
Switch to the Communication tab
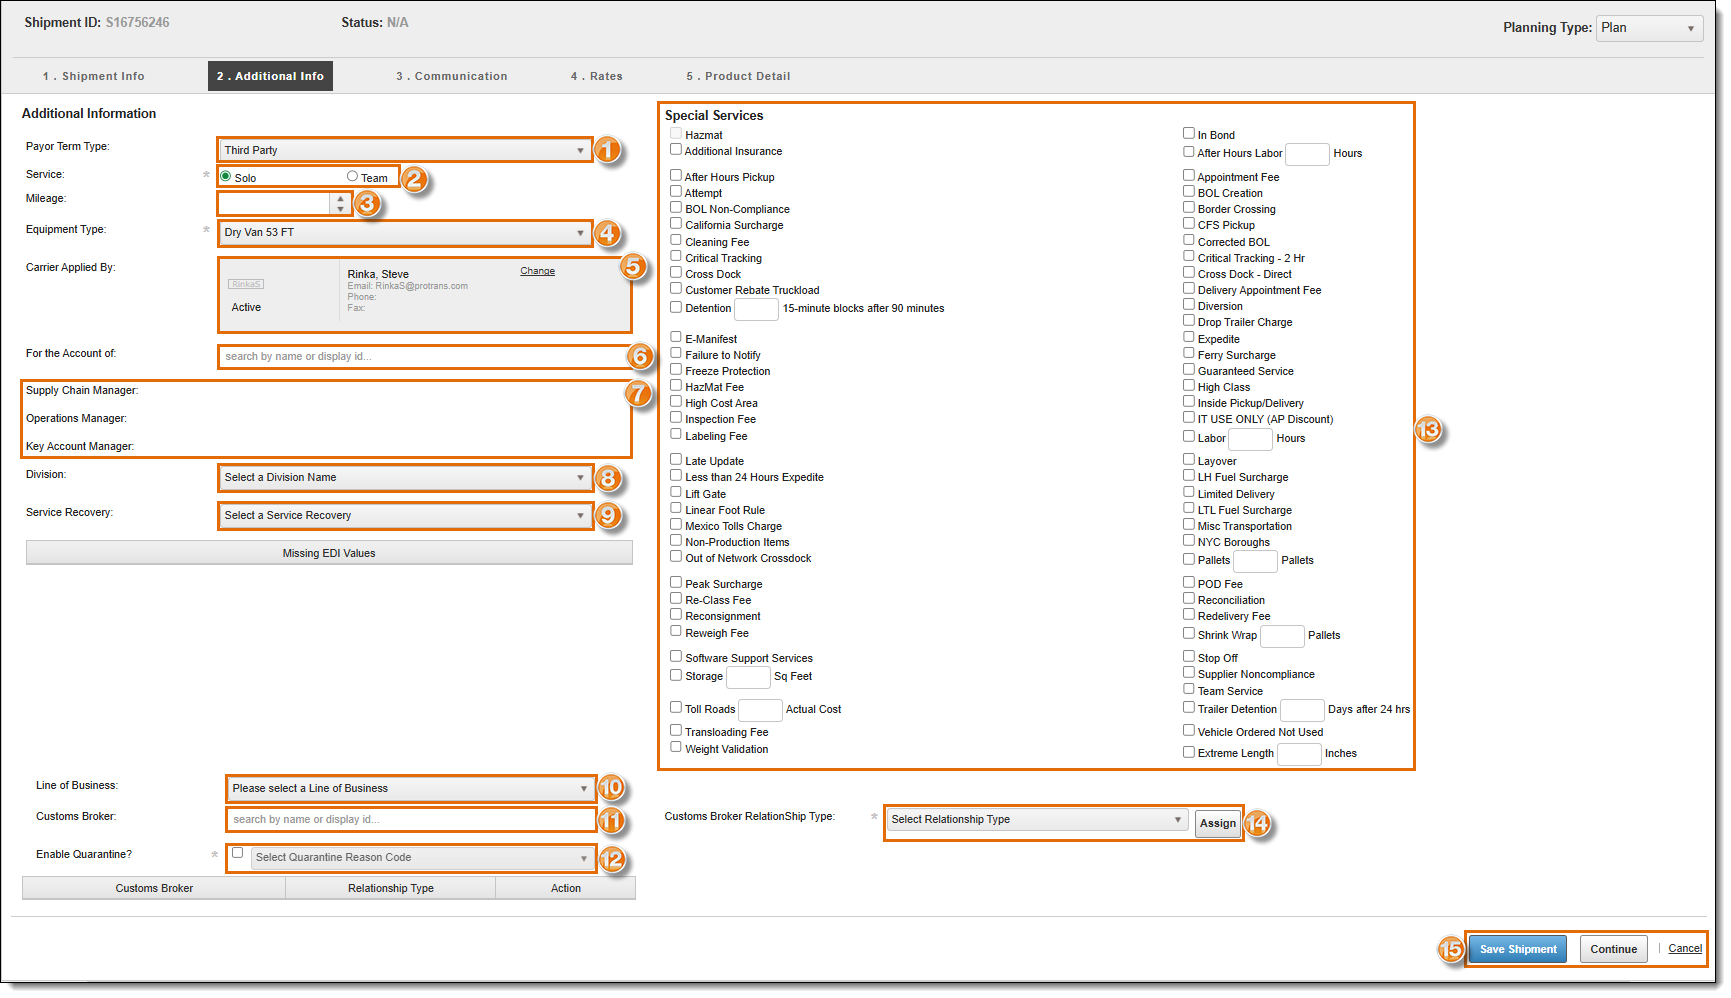tap(451, 76)
